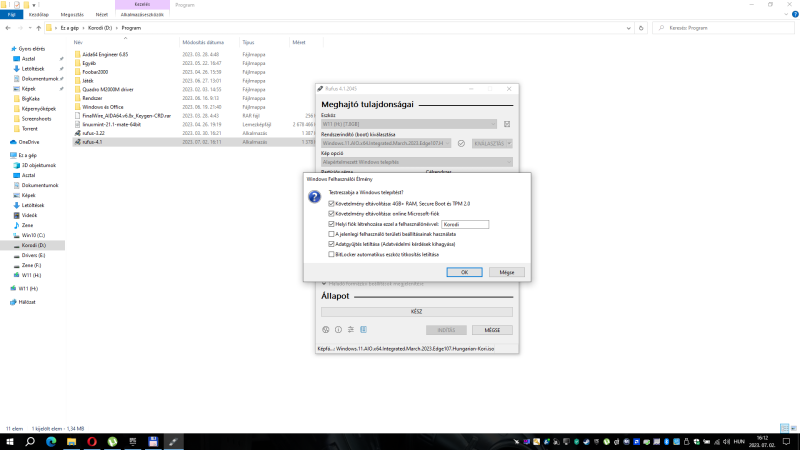Launch Microsoft Edge from taskbar
Image resolution: width=800 pixels, height=450 pixels.
(51, 441)
